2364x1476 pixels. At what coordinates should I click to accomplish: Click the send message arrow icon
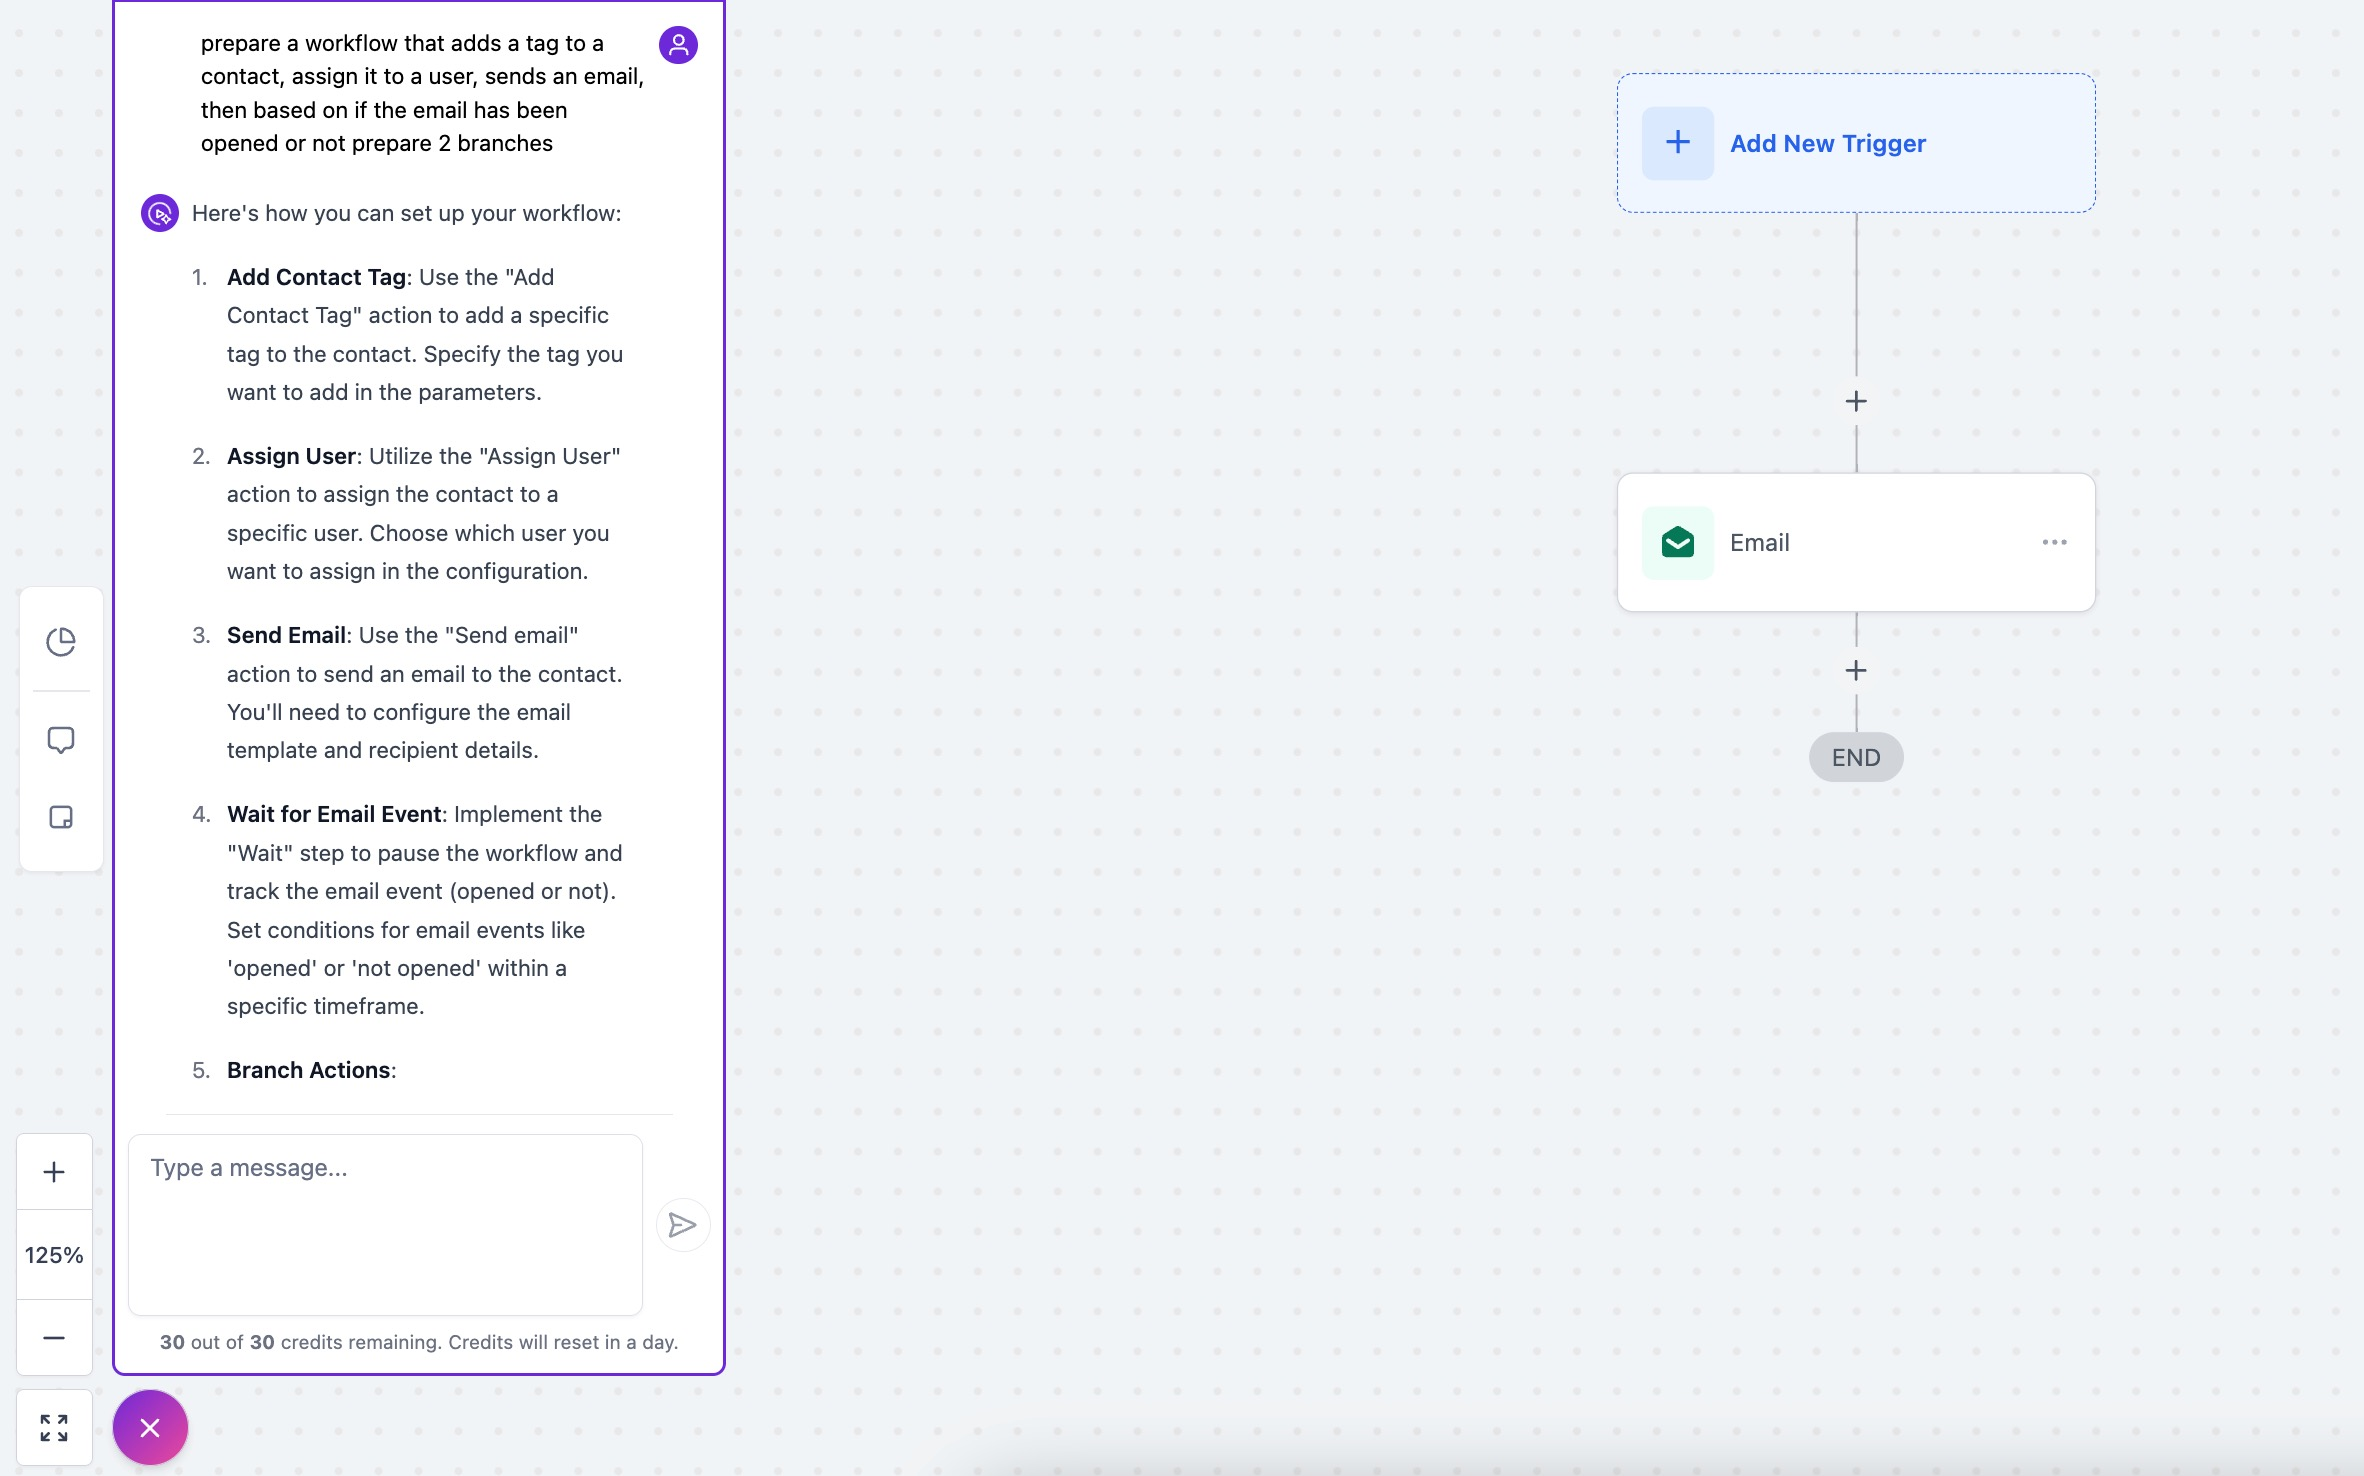[682, 1224]
